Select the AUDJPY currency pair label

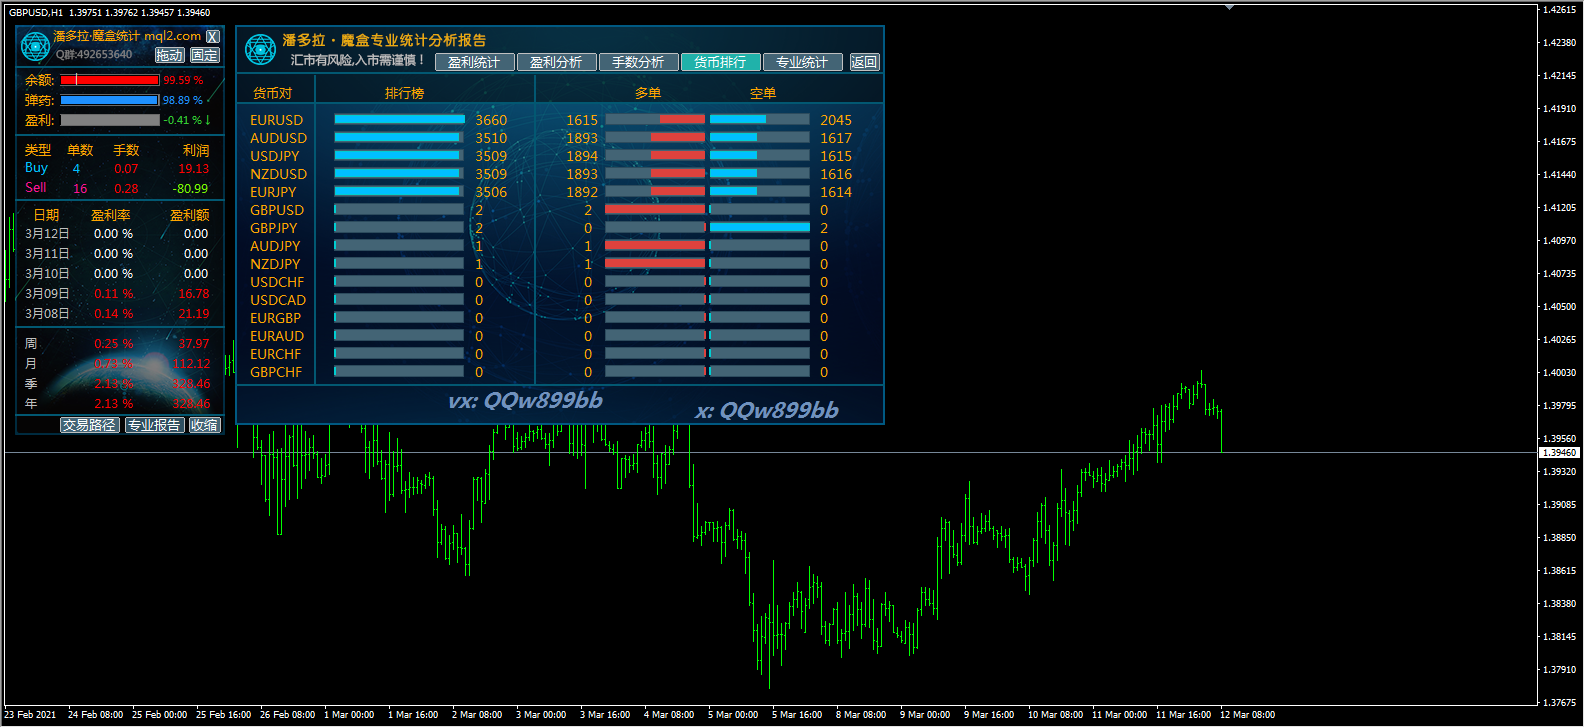point(275,246)
